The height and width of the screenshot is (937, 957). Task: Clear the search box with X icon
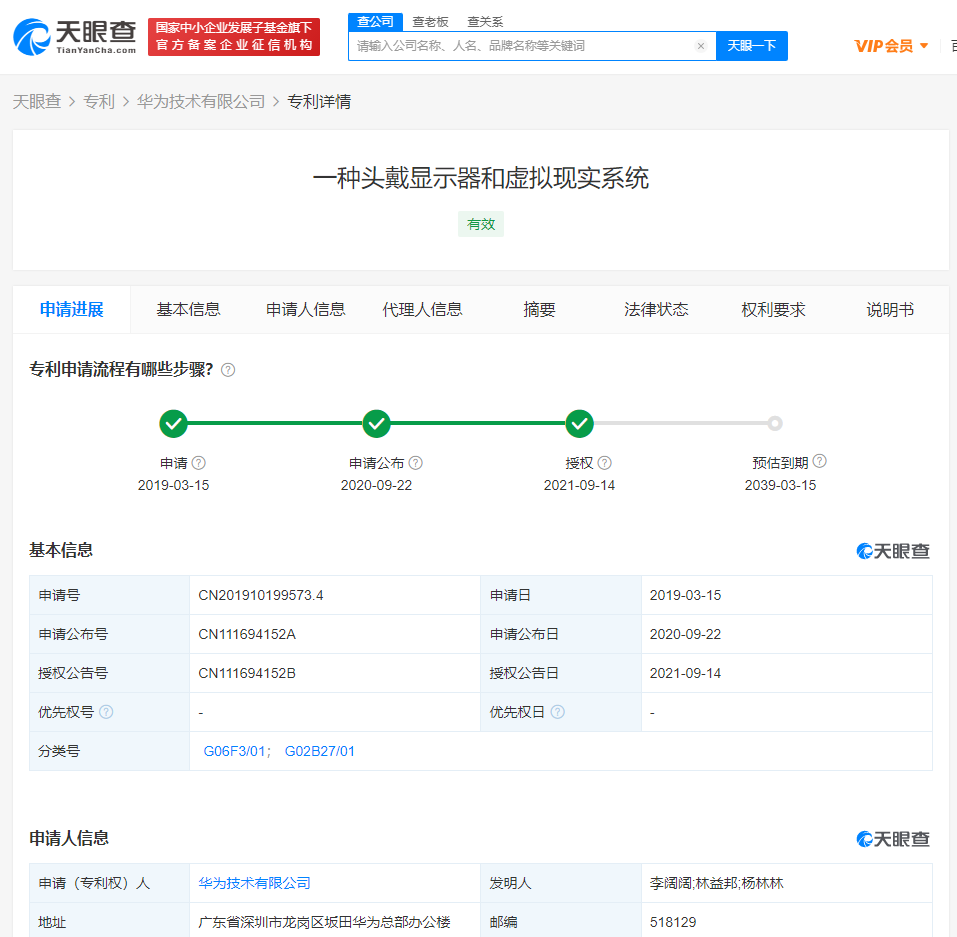(x=701, y=46)
